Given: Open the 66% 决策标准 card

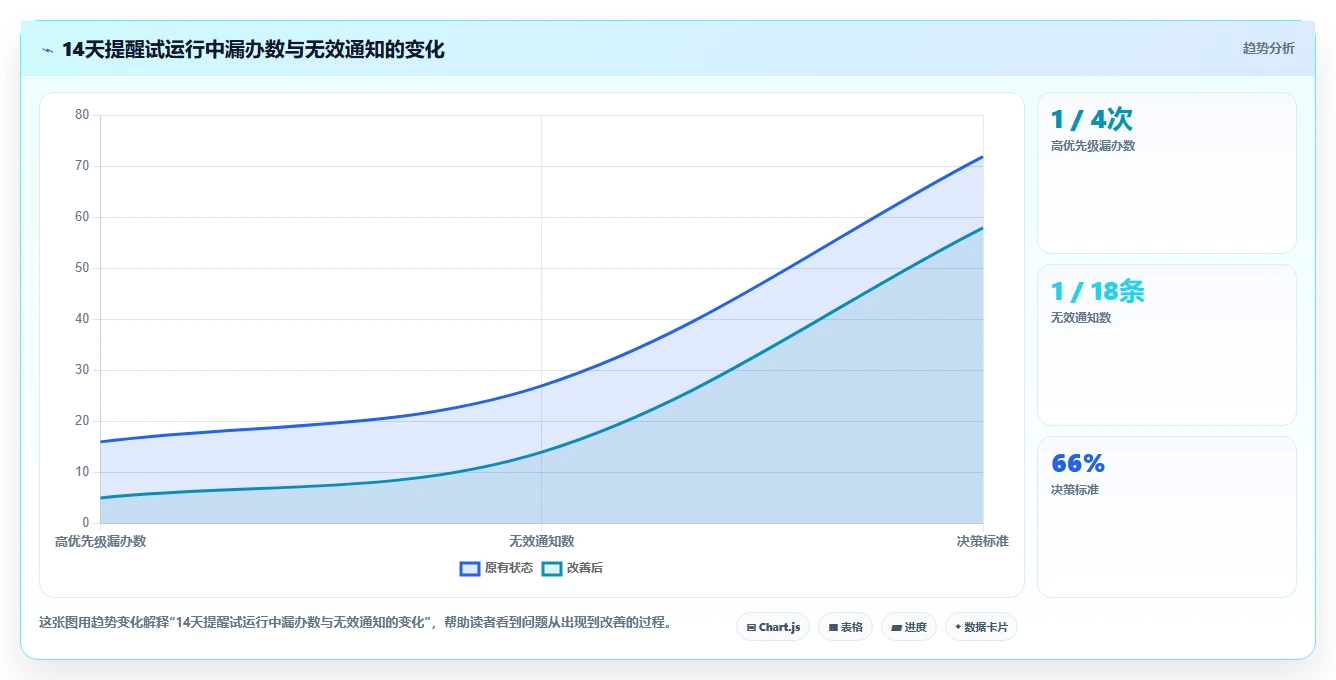Looking at the screenshot, I should pos(1167,517).
